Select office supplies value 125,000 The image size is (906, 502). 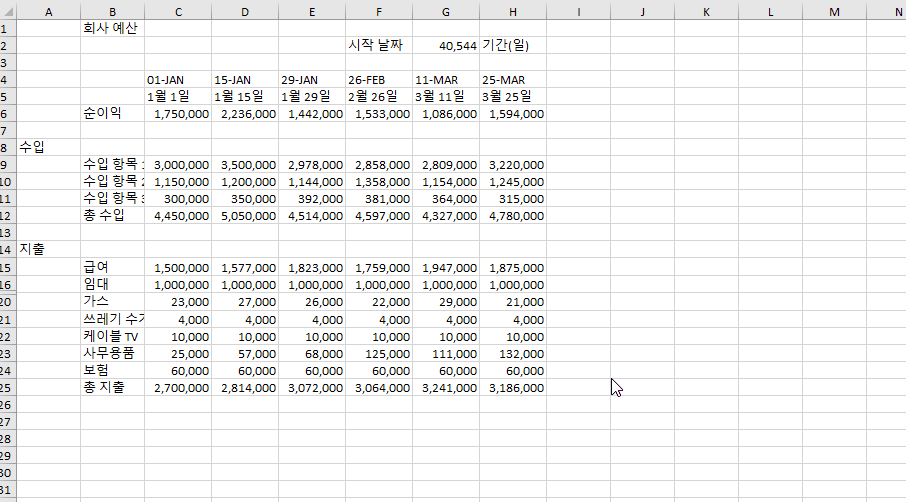pos(379,354)
